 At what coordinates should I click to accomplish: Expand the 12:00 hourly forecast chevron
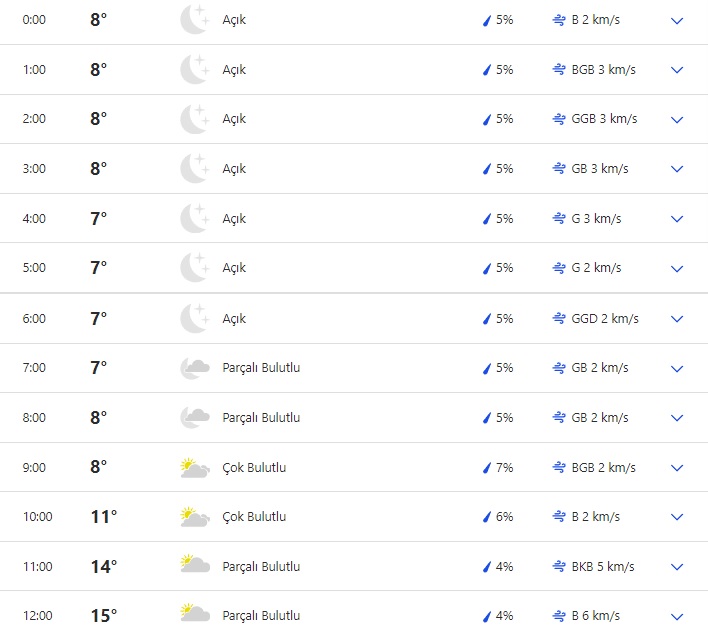[677, 616]
